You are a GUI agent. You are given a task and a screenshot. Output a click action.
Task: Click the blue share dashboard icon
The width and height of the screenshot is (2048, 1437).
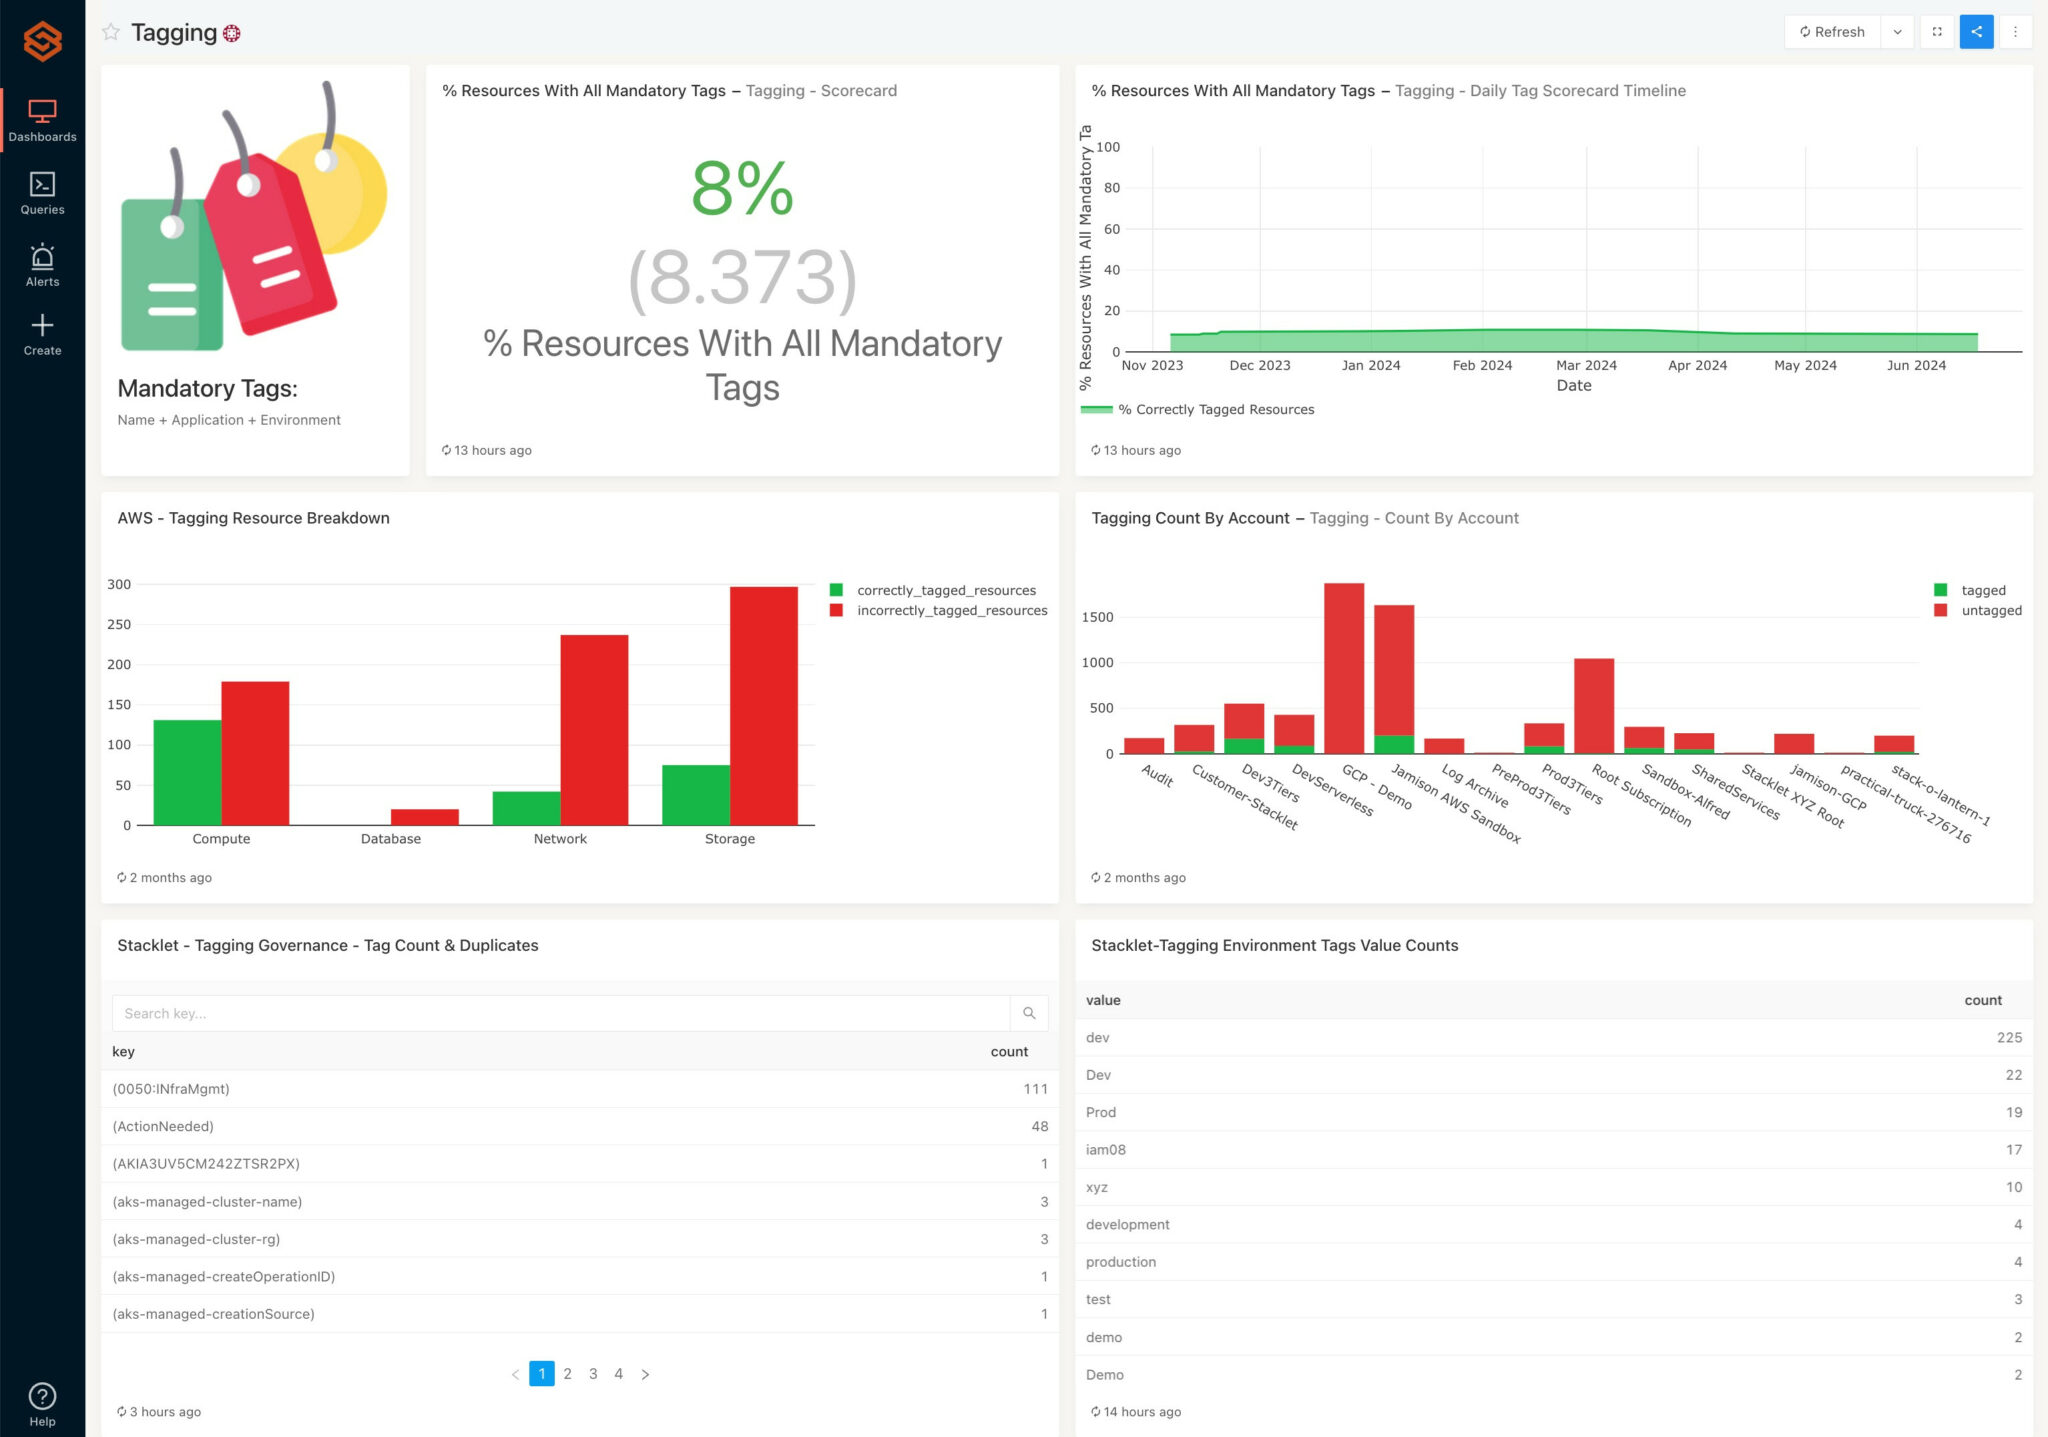(x=1976, y=32)
